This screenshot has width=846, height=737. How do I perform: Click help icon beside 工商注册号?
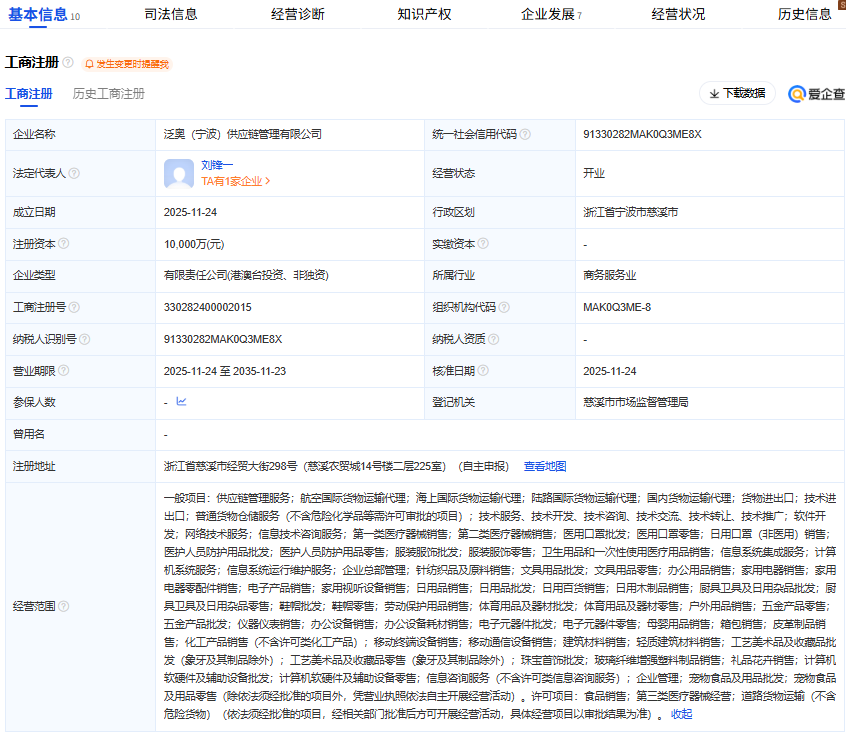74,307
